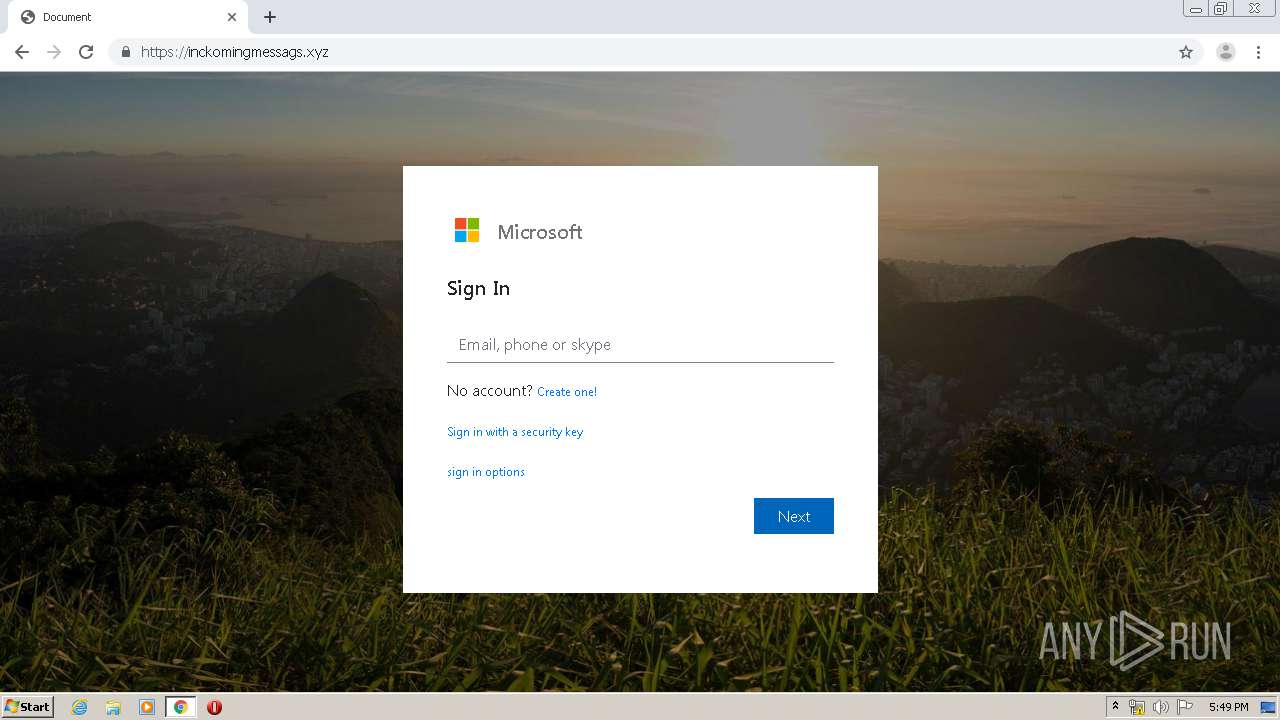Open the file explorer taskbar icon
This screenshot has width=1280, height=720.
pos(113,707)
